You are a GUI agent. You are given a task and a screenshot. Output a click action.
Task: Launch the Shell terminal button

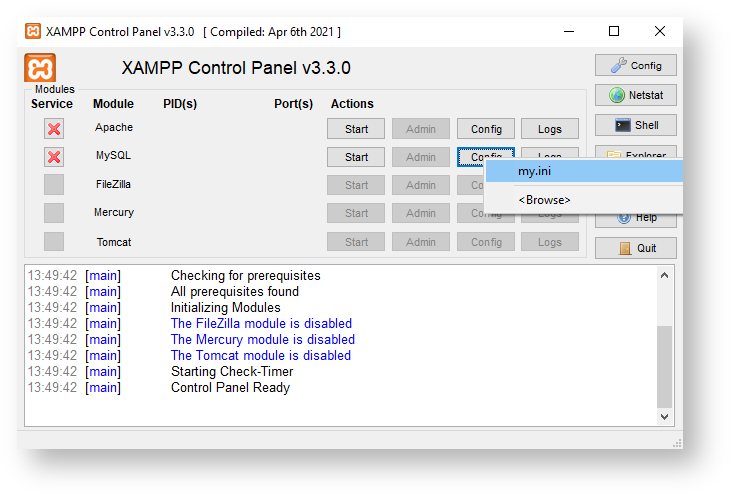tap(635, 126)
